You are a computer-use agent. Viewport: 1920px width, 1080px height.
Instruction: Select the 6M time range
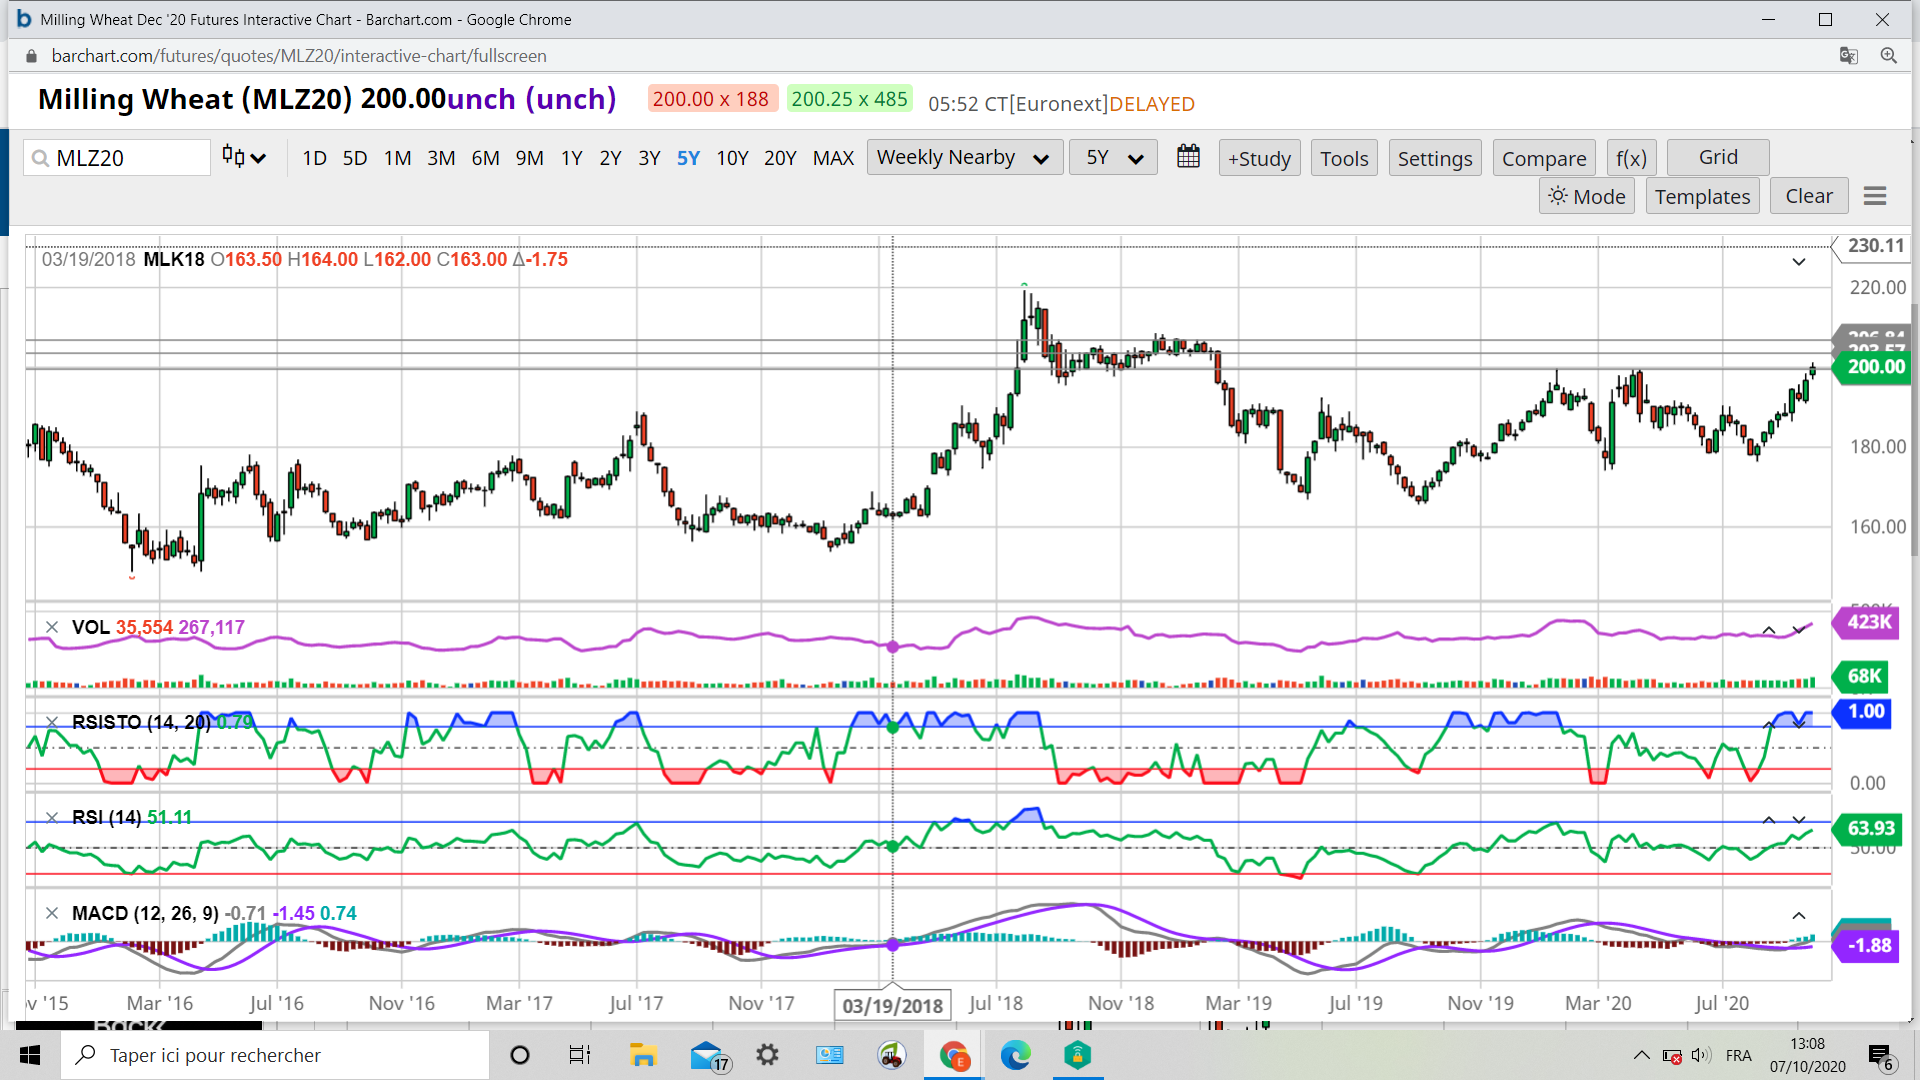coord(485,158)
